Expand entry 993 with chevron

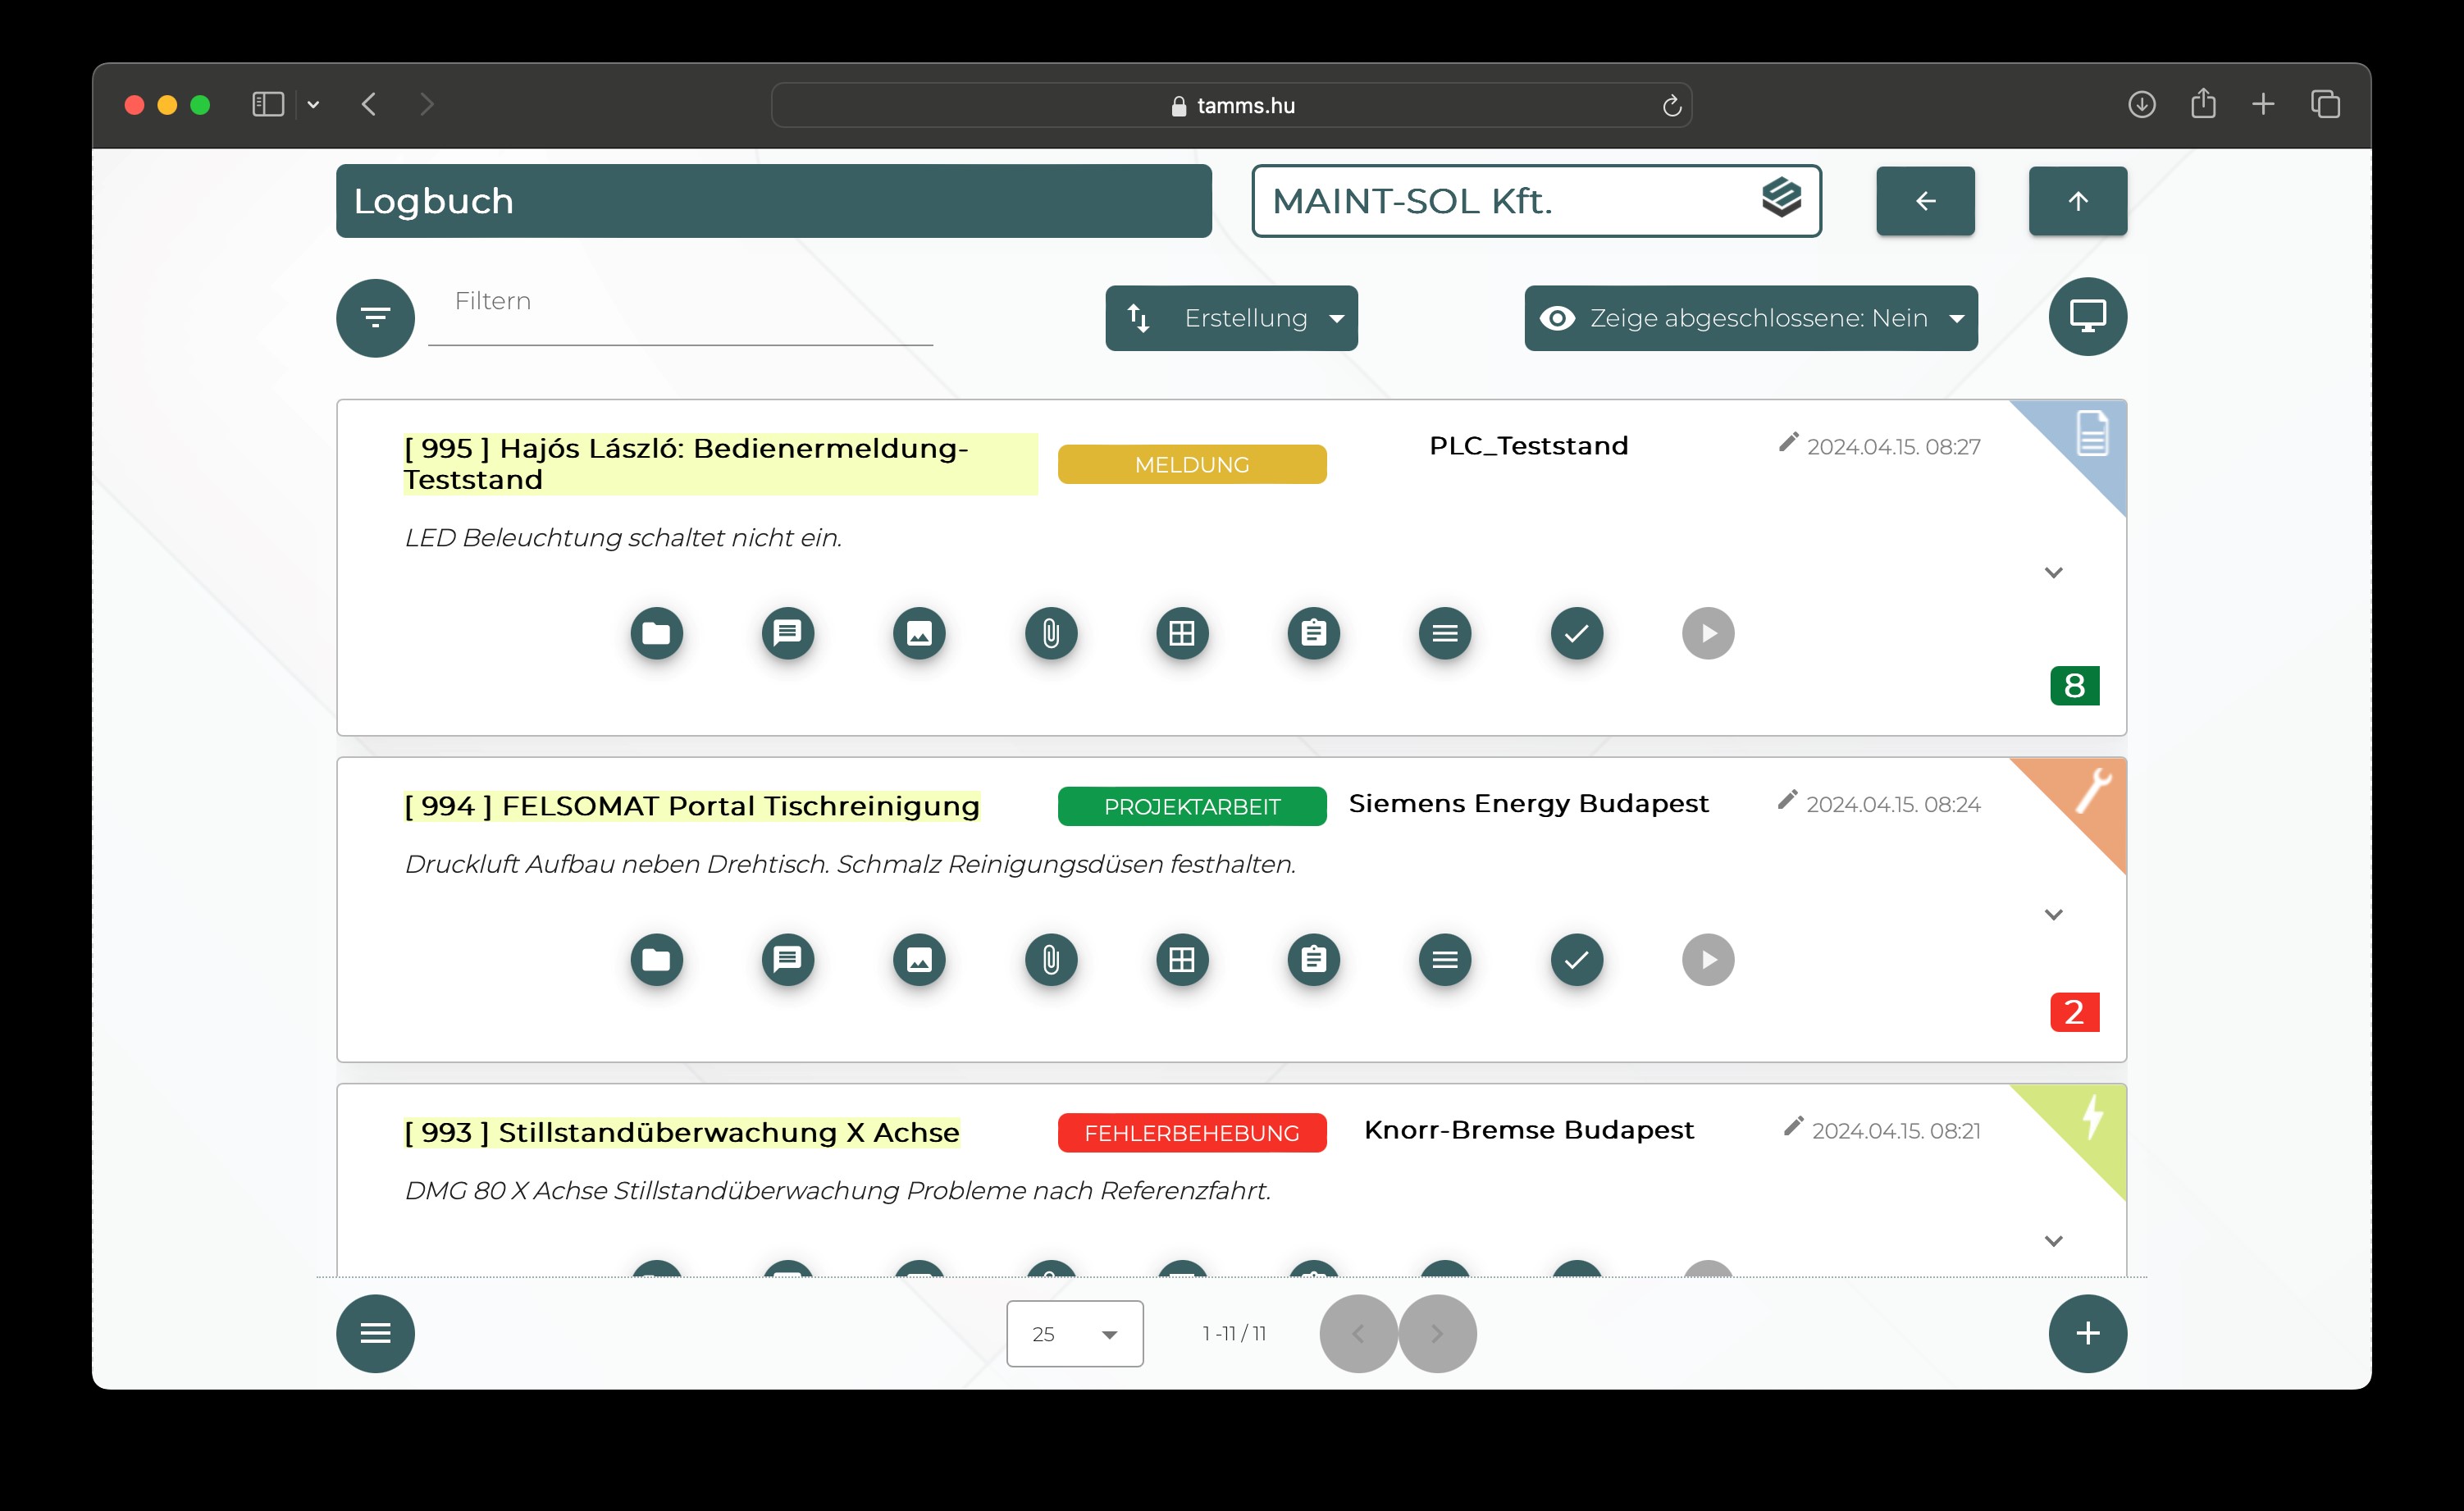coord(2053,1241)
